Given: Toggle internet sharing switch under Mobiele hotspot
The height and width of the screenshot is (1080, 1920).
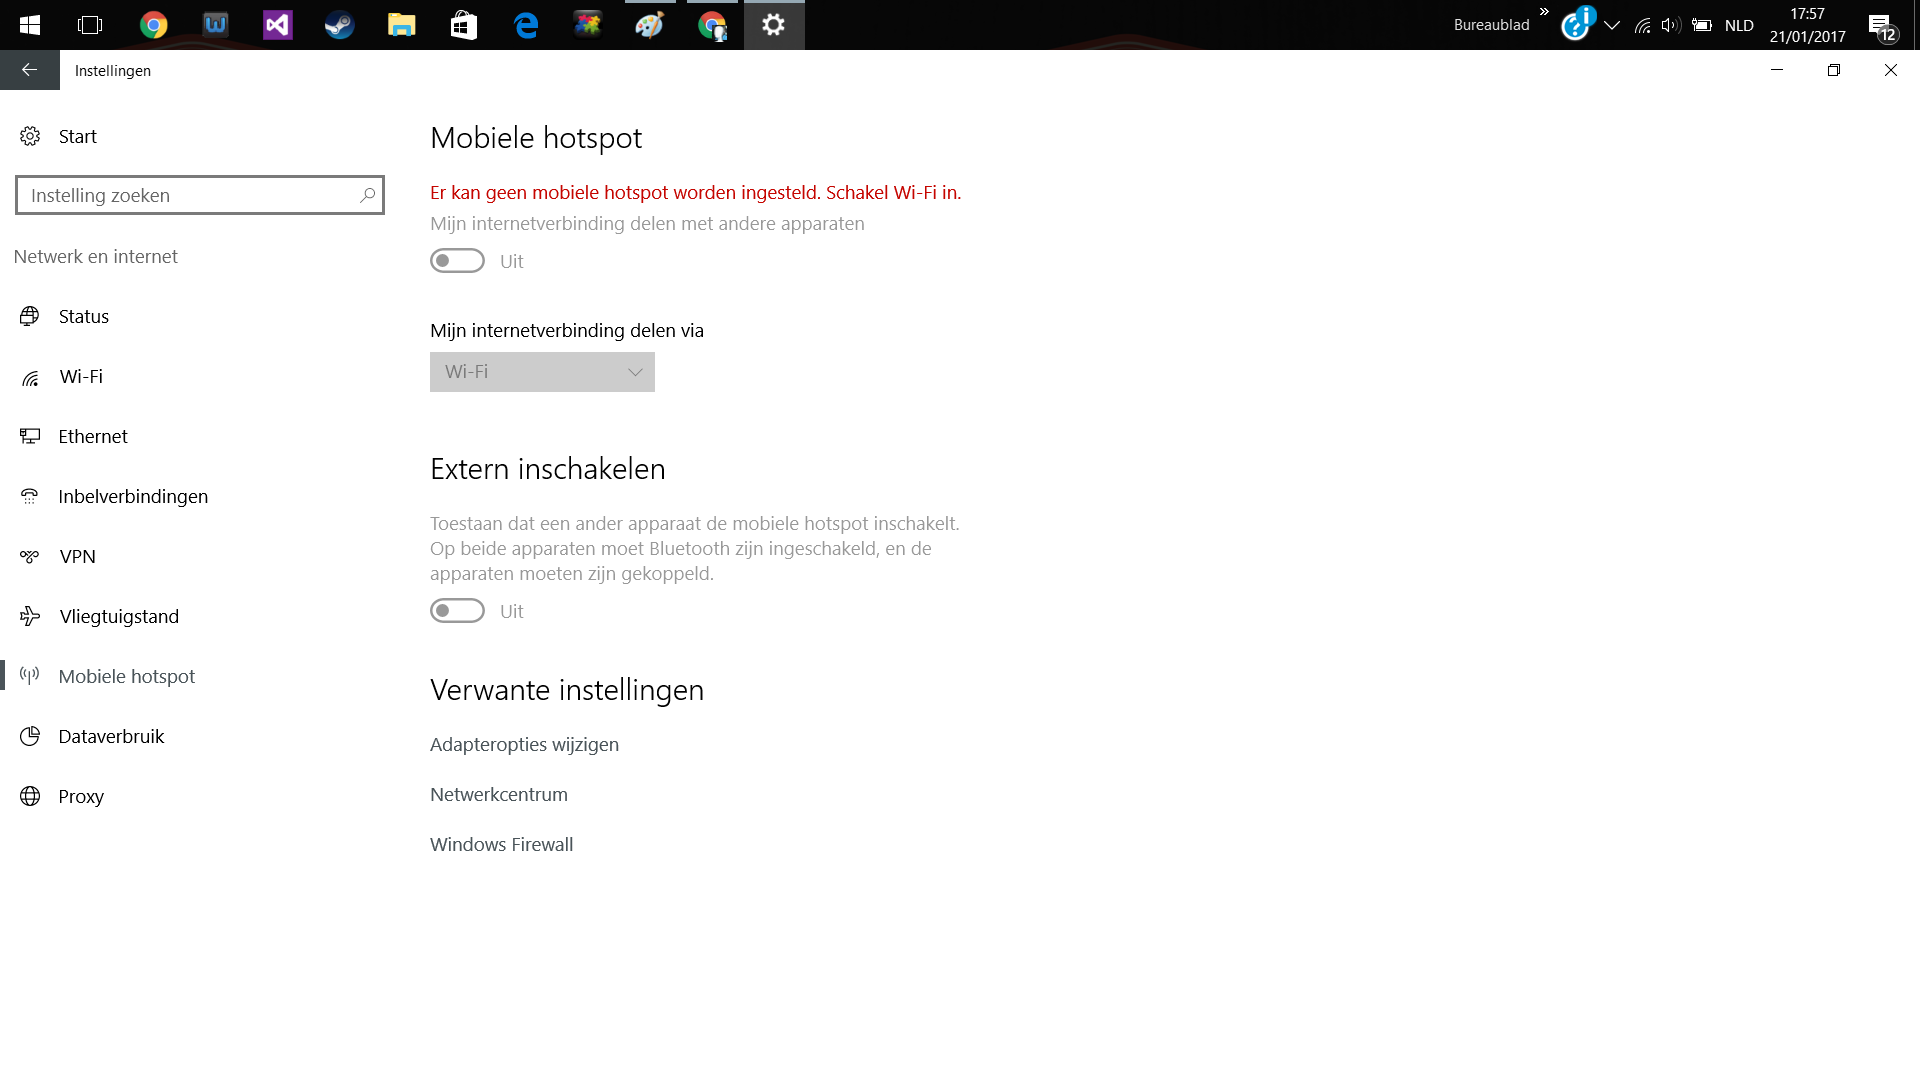Looking at the screenshot, I should [x=457, y=261].
